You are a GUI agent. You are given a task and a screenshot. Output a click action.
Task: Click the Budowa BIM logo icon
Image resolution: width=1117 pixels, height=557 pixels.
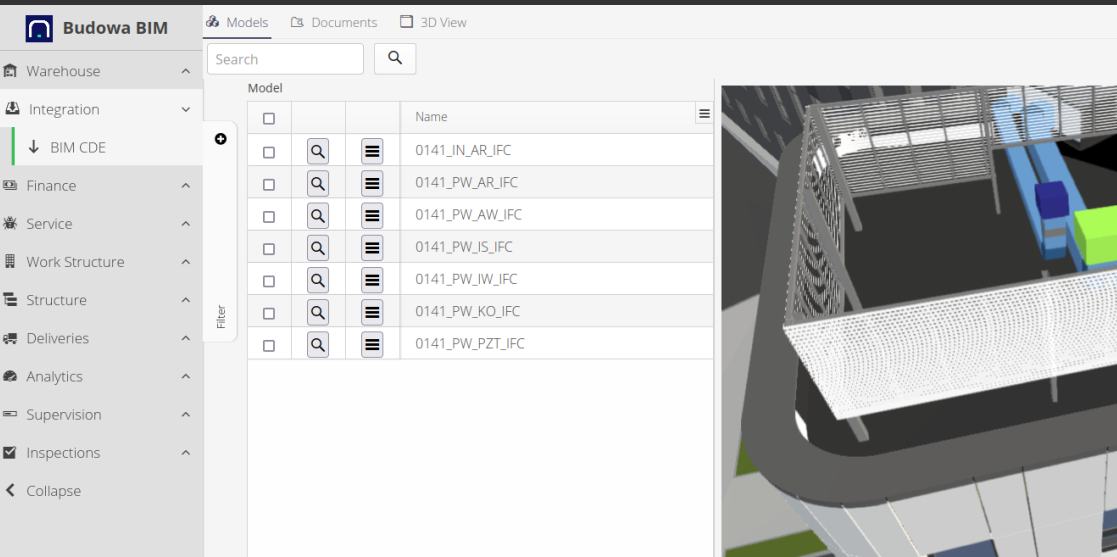point(39,28)
